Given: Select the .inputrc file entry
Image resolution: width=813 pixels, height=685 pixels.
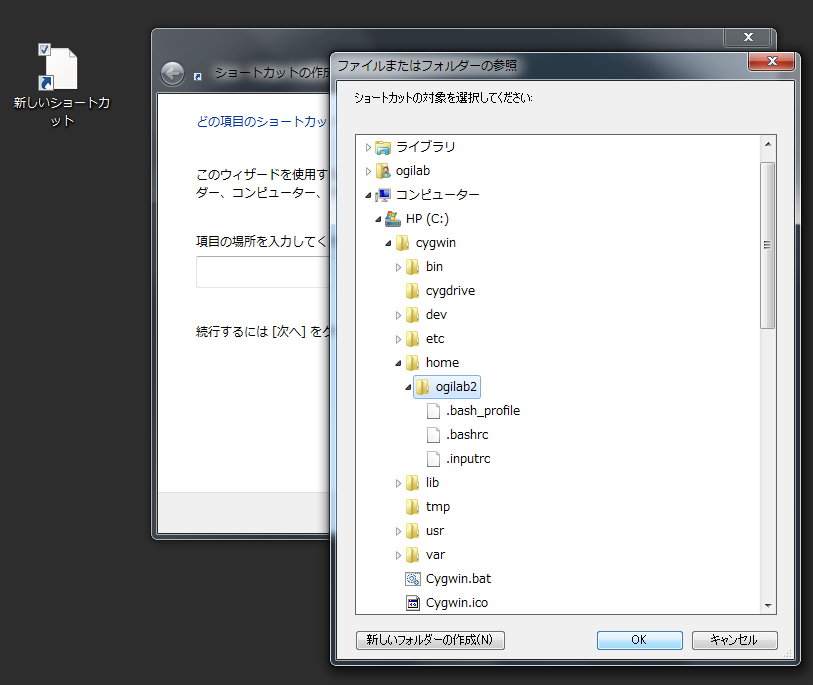Looking at the screenshot, I should (467, 459).
